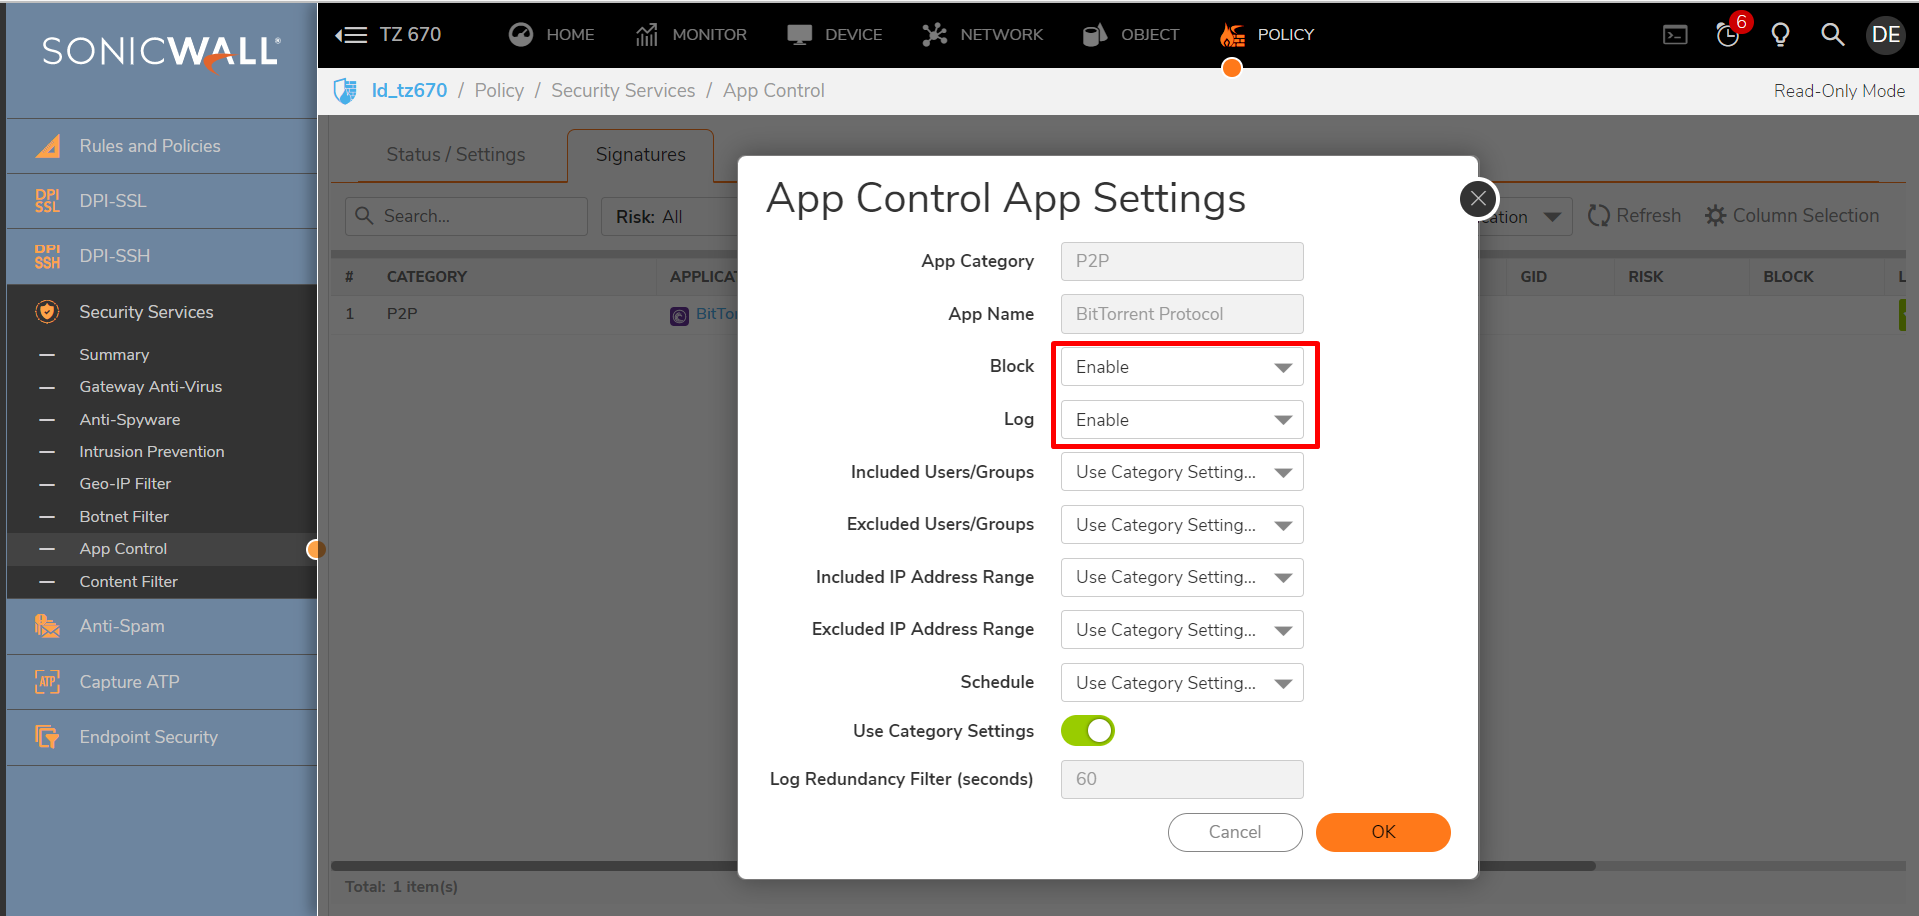Click the DPI-SSL sidebar icon
The image size is (1919, 916).
[x=47, y=201]
